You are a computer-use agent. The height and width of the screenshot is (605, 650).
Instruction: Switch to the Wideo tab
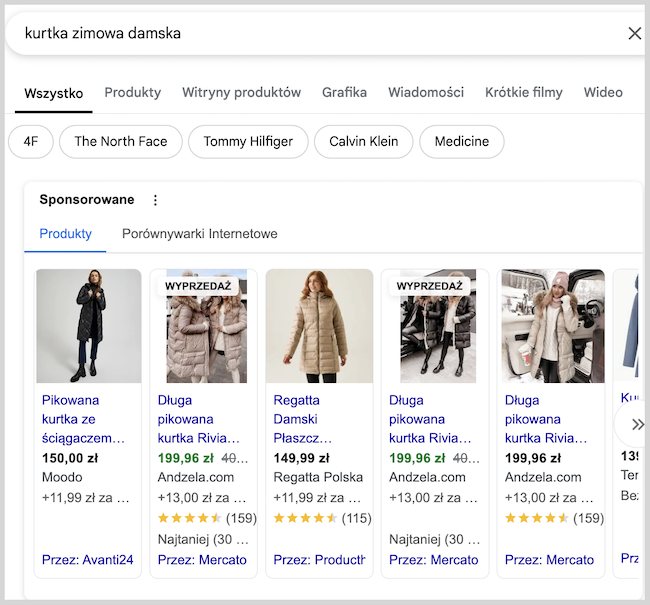(603, 92)
